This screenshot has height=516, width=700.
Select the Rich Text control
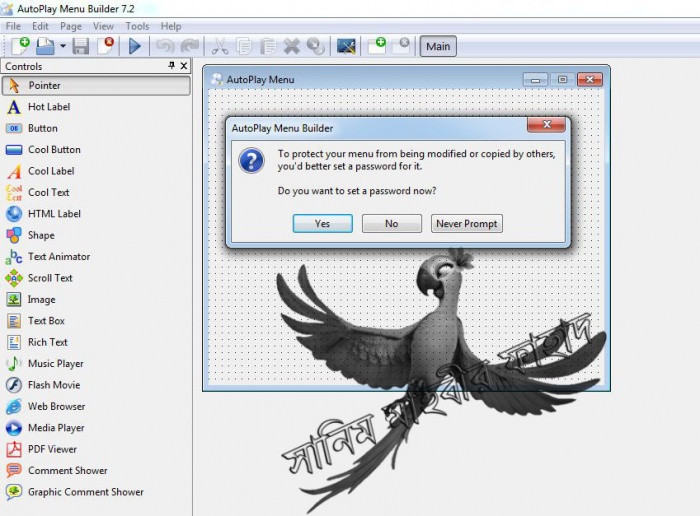96,342
